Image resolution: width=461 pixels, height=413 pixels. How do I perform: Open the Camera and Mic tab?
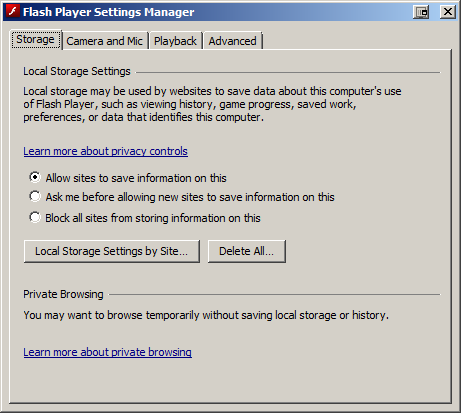104,41
